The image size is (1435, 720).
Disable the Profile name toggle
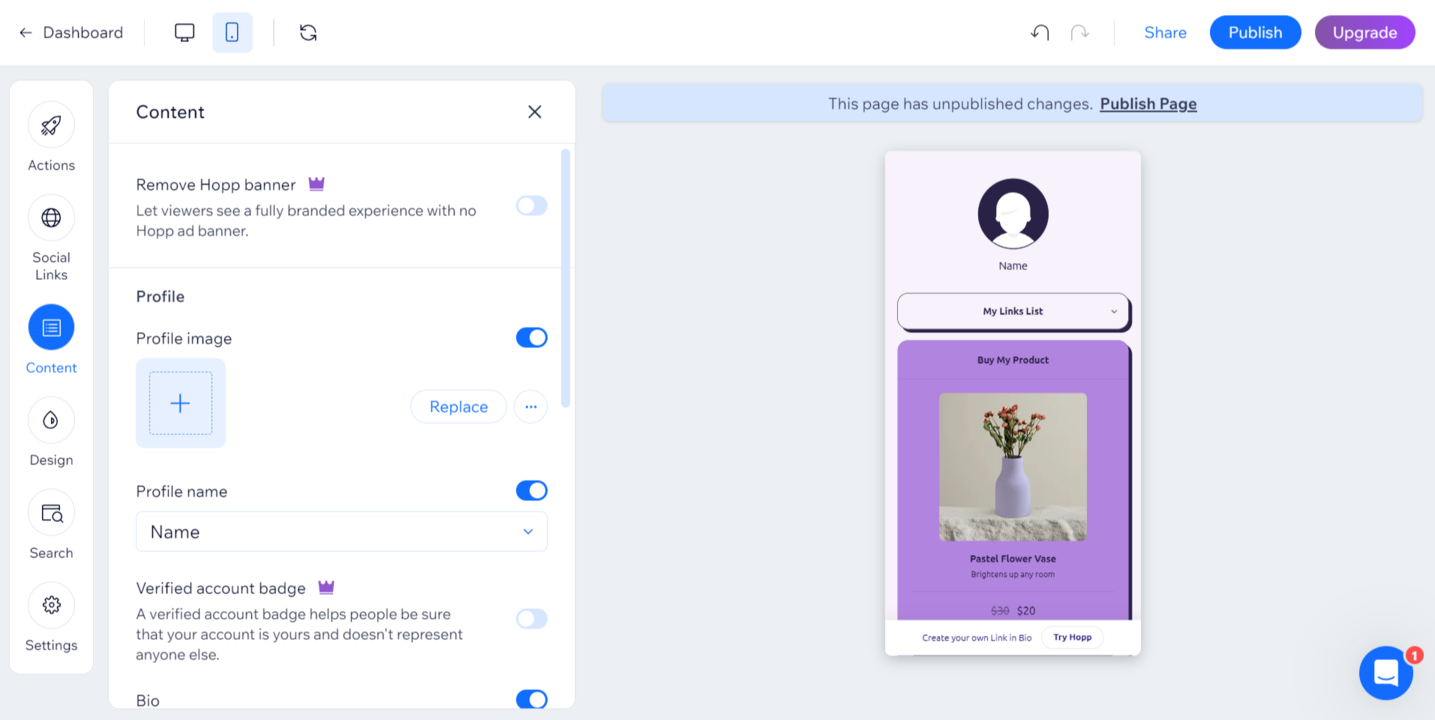(x=531, y=491)
